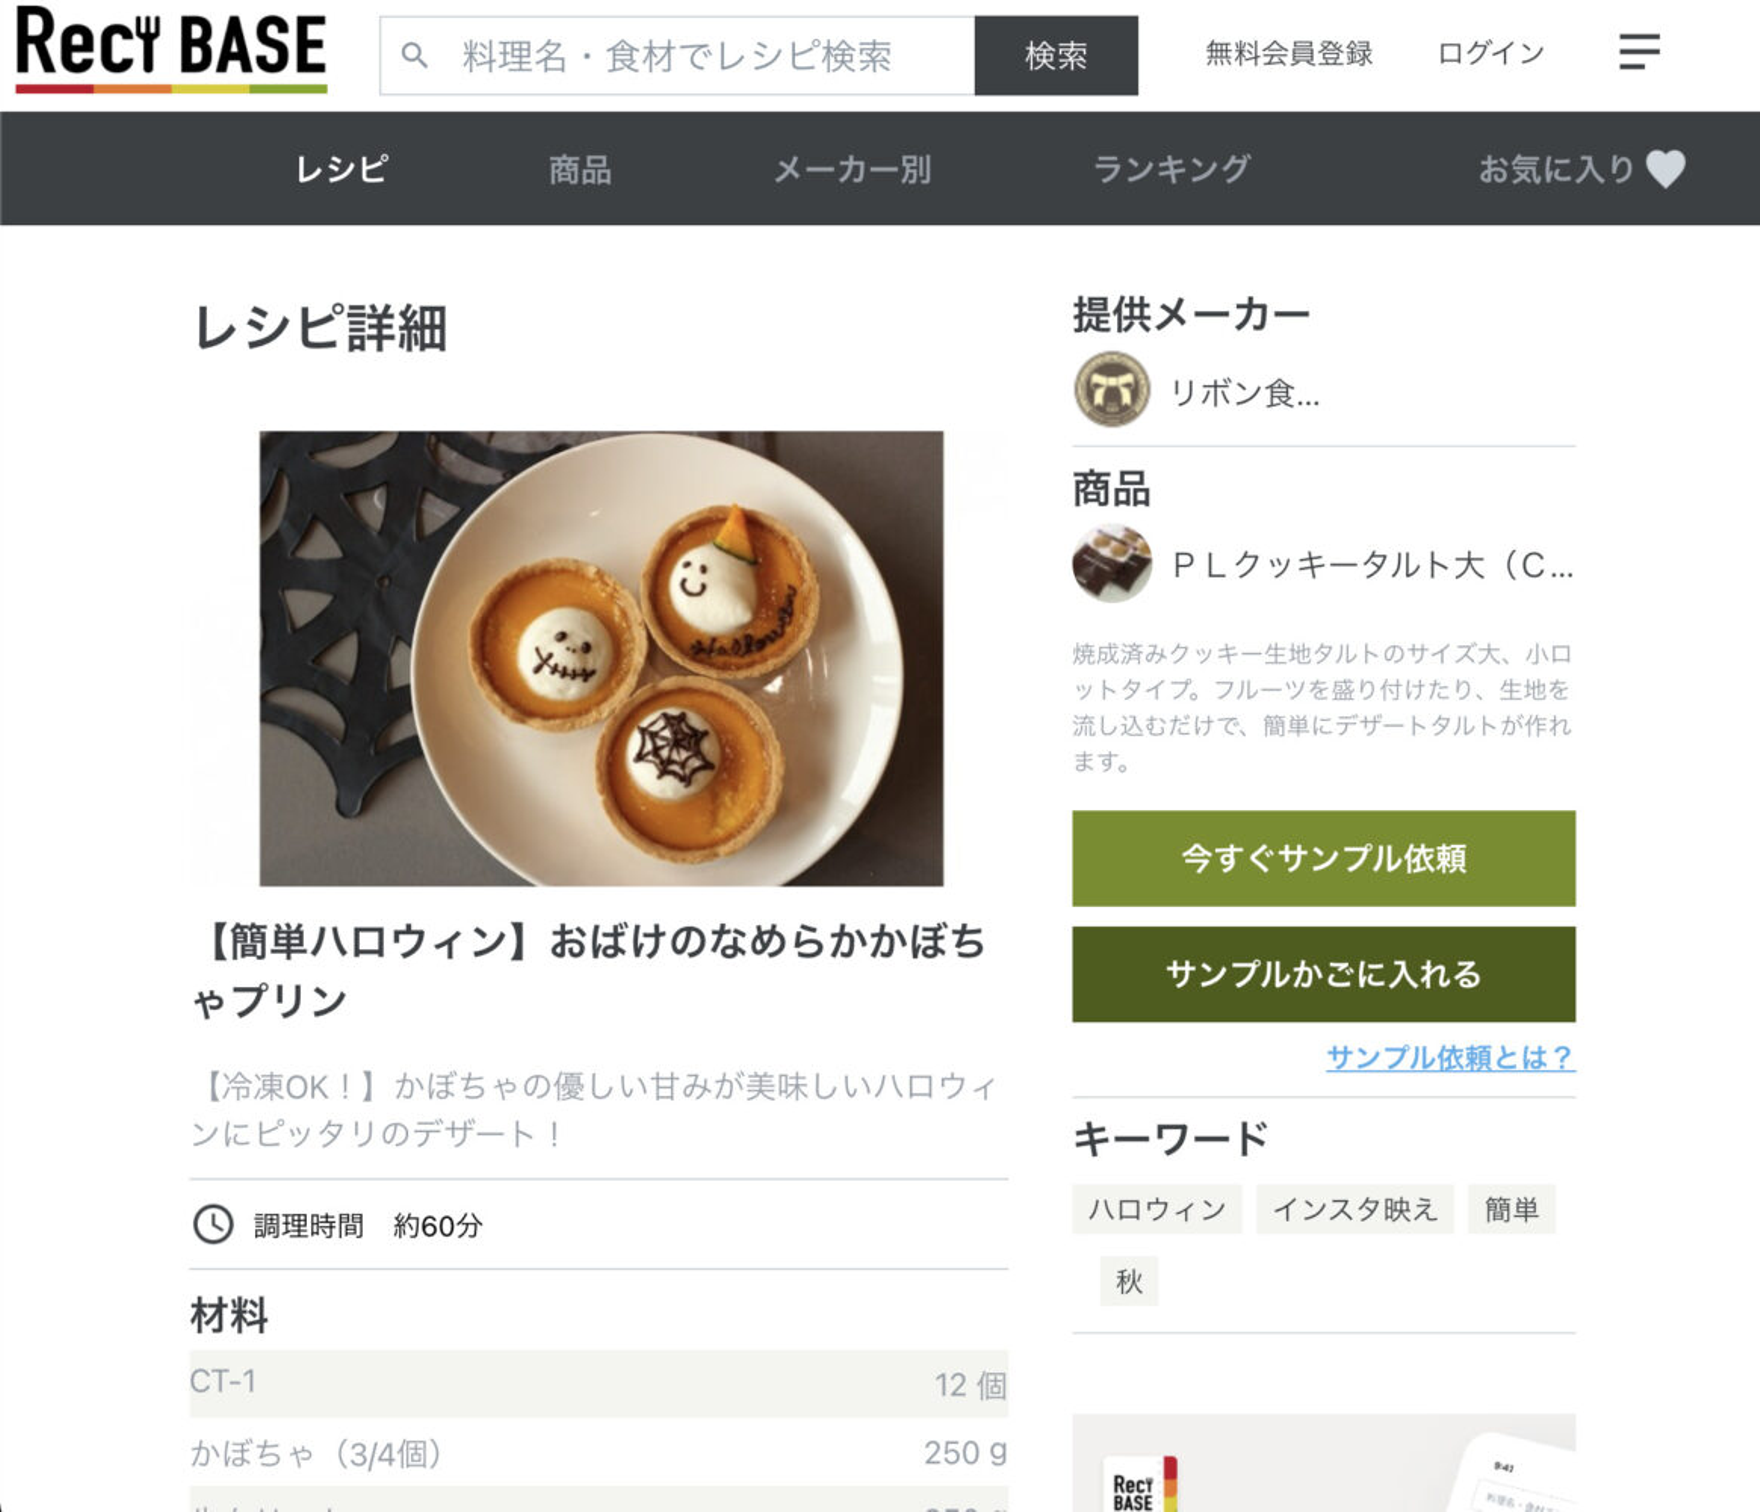Switch to the レシピ nav tab
1760x1512 pixels.
(x=341, y=169)
